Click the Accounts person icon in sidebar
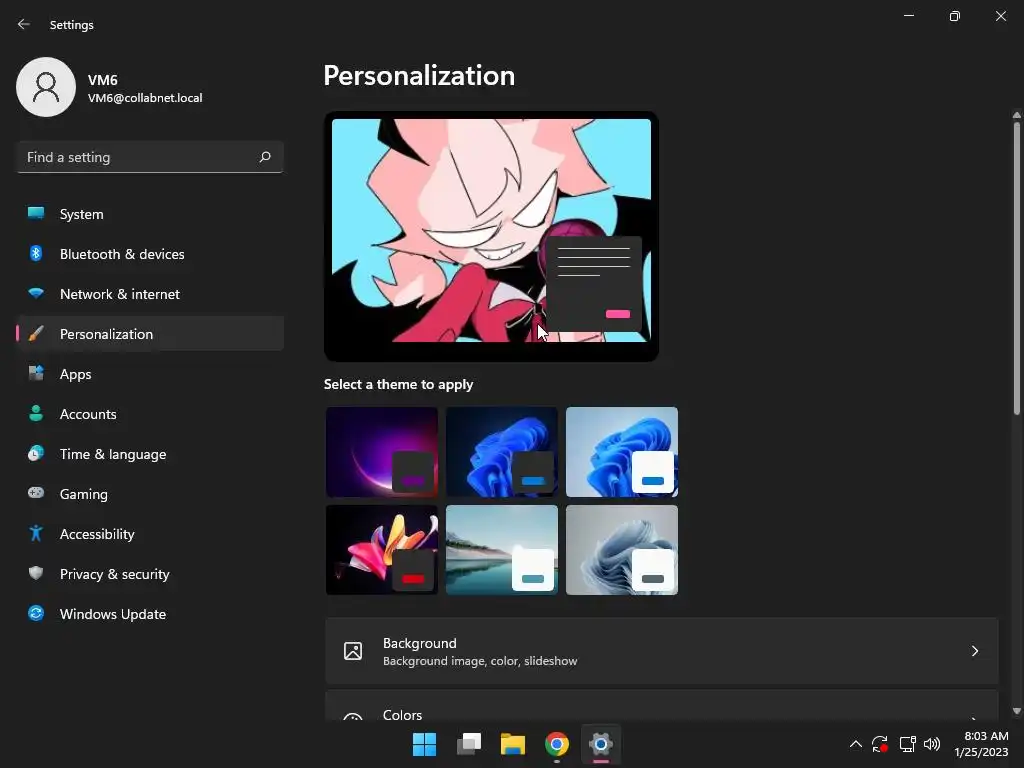This screenshot has height=768, width=1024. (36, 413)
